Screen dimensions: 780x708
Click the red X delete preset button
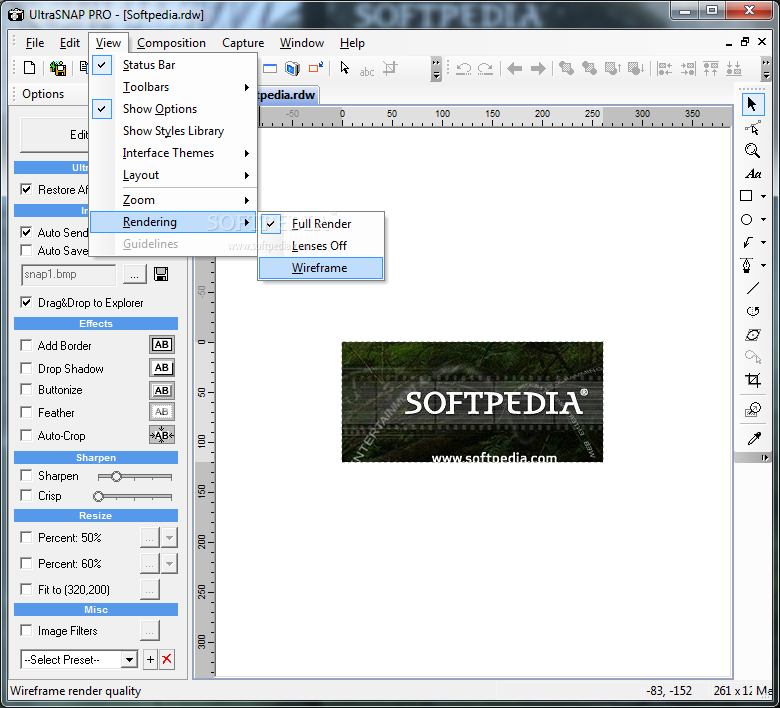pyautogui.click(x=167, y=660)
